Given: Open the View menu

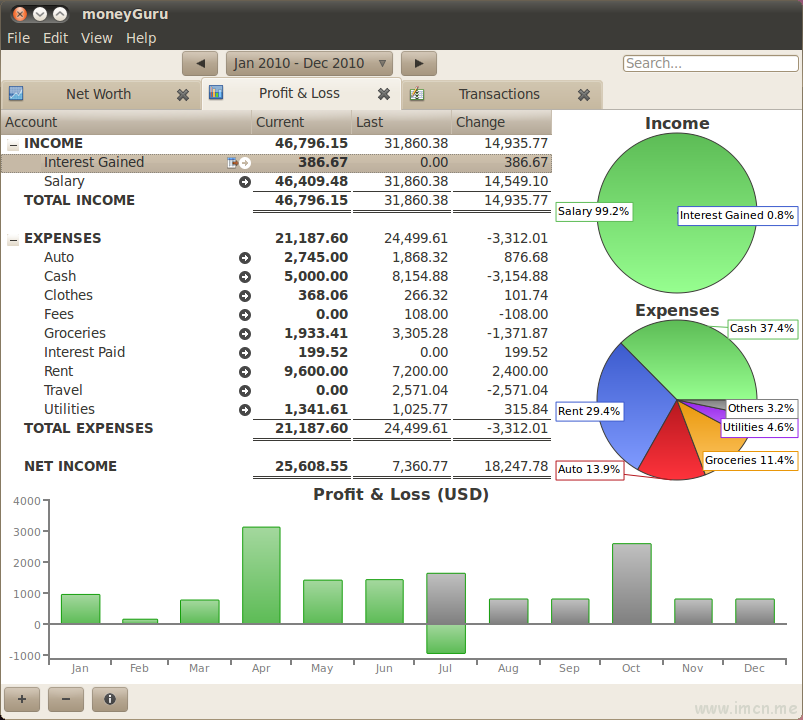Looking at the screenshot, I should (x=97, y=38).
